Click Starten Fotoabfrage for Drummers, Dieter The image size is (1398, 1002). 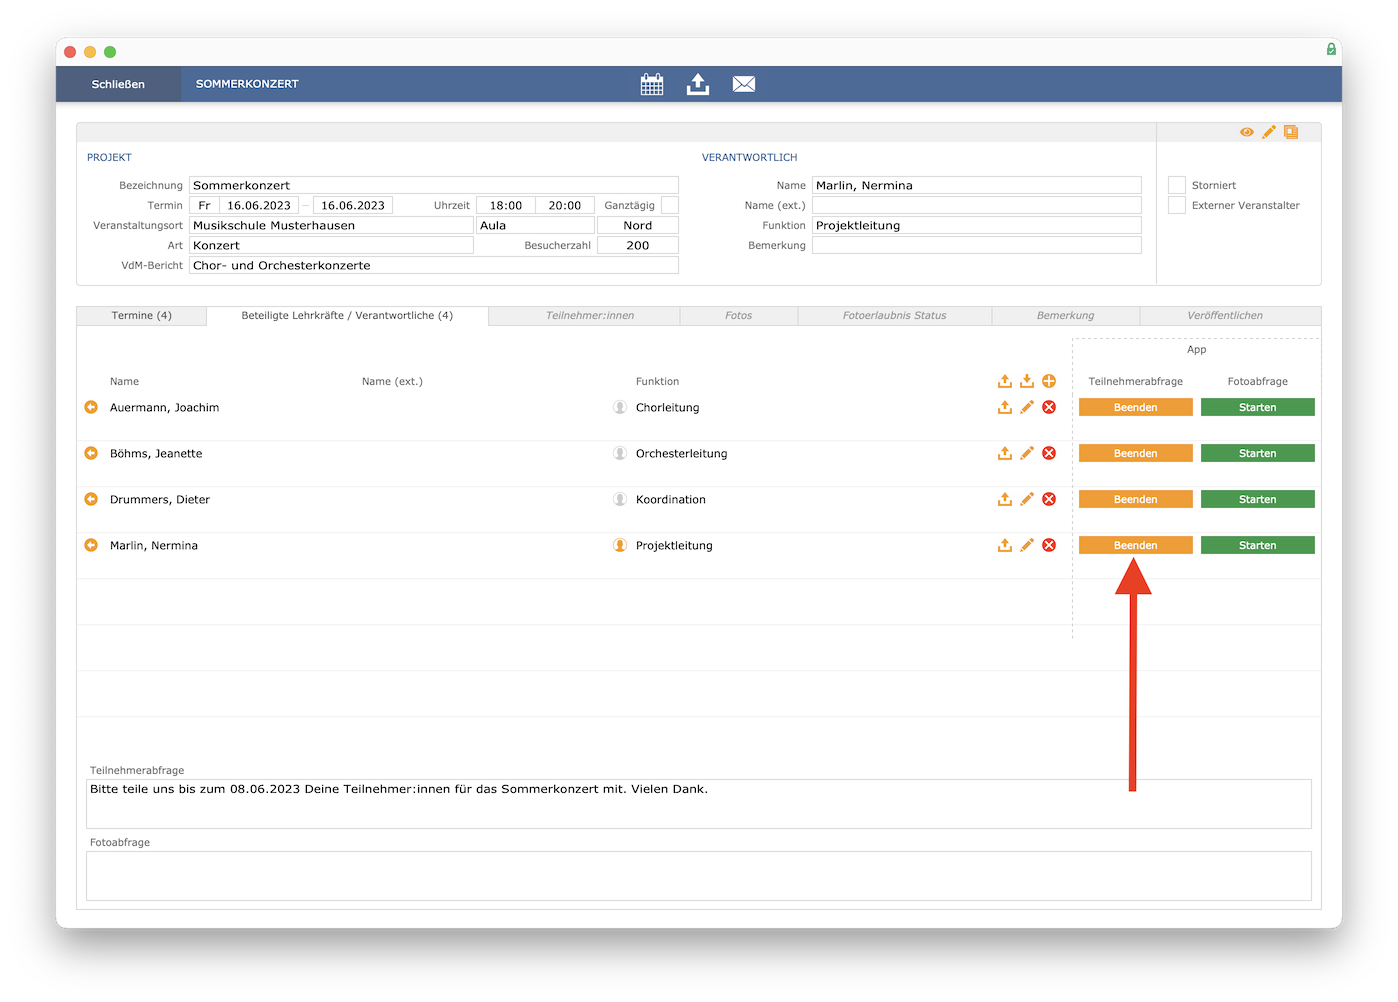(x=1258, y=499)
